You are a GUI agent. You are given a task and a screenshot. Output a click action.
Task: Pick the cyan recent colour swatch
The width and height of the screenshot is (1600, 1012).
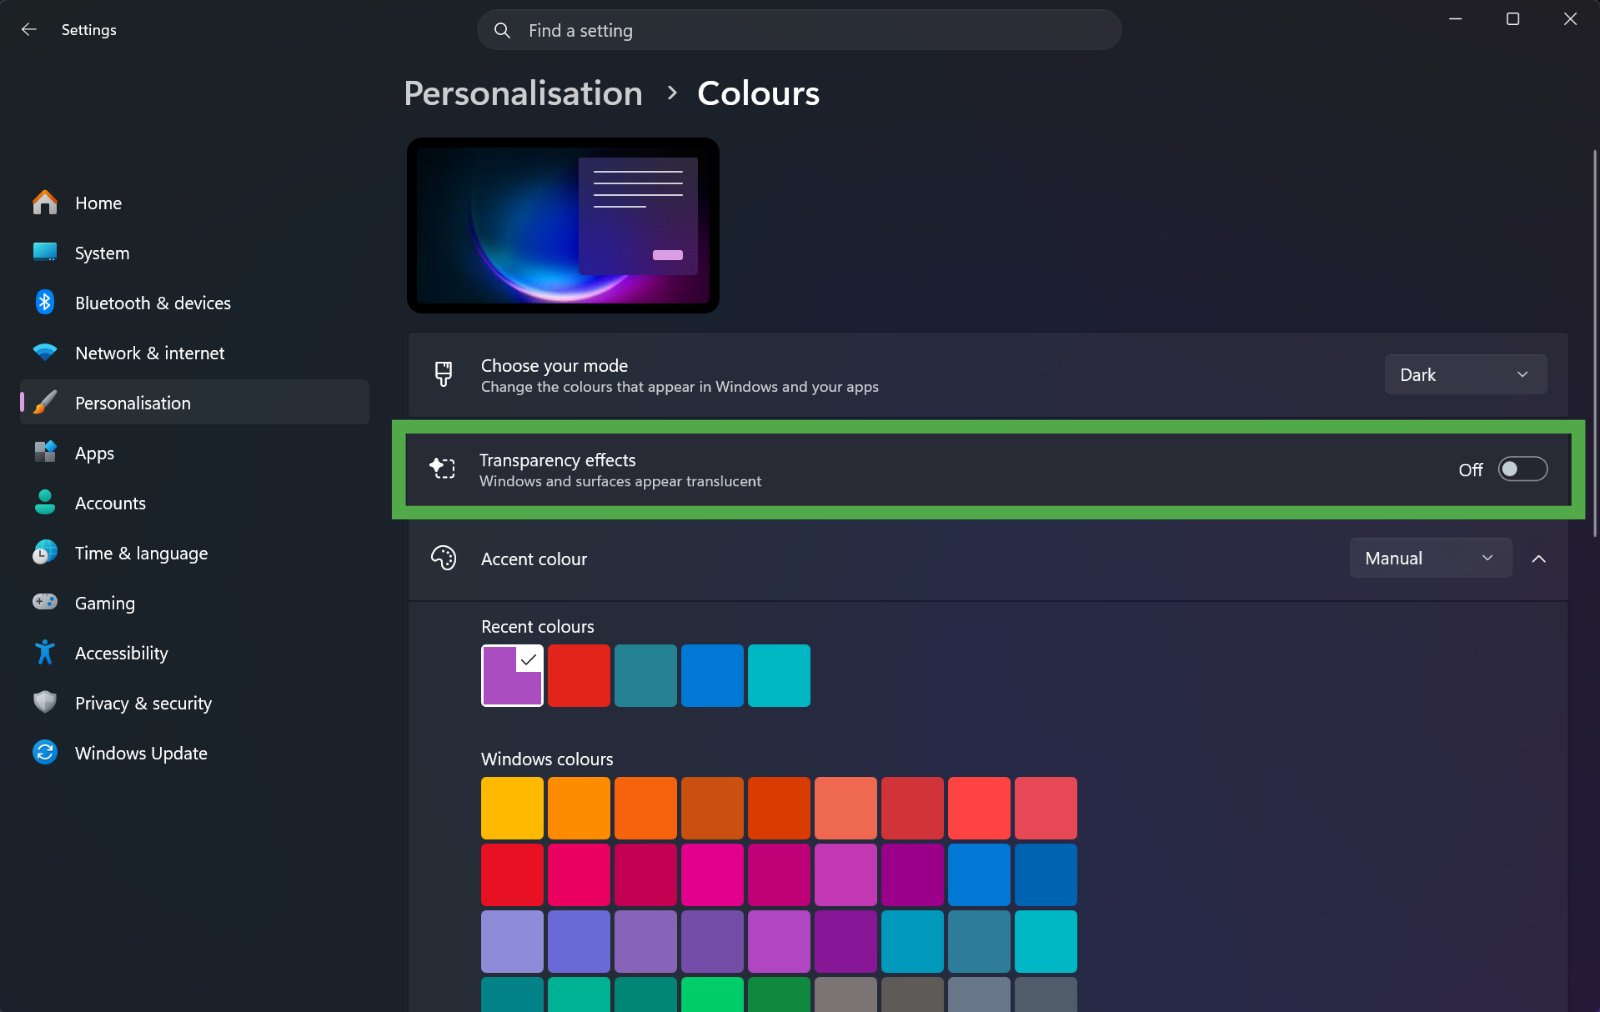point(779,675)
